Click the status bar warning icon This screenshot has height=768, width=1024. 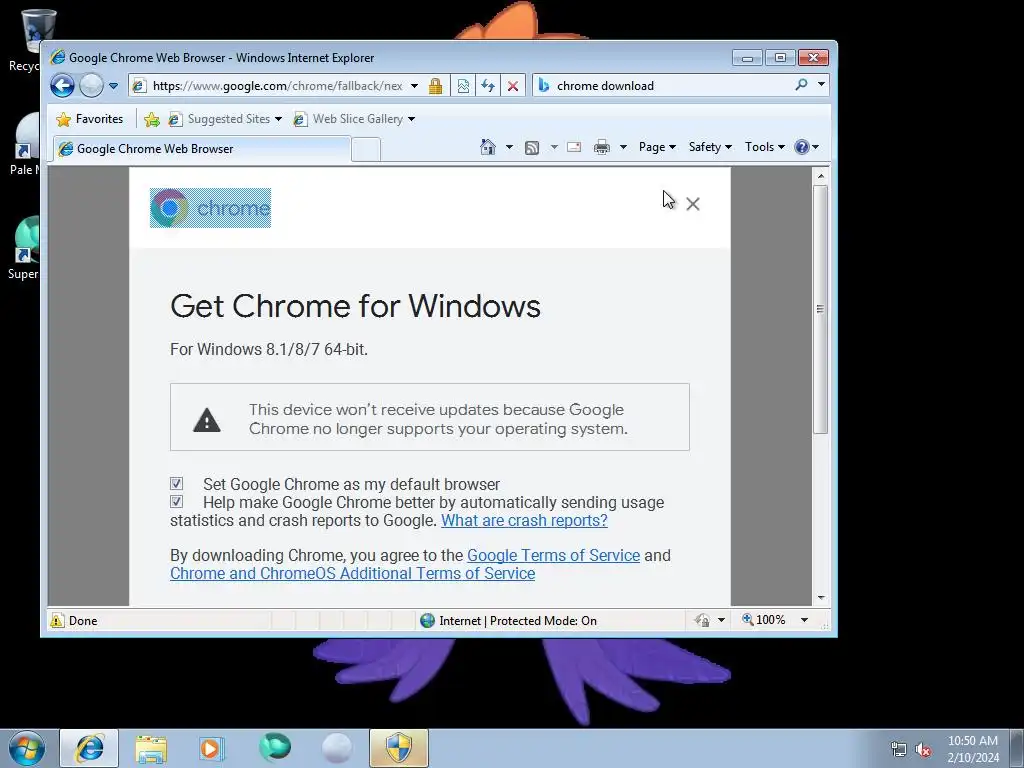[x=57, y=620]
